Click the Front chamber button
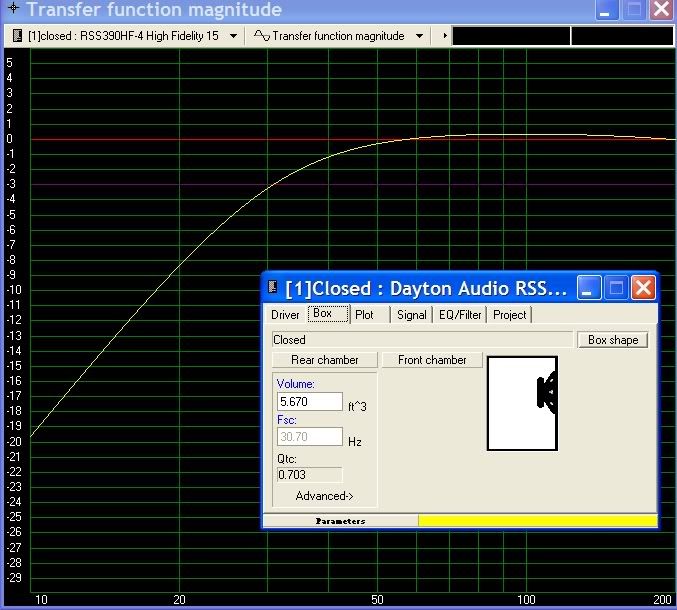 point(432,360)
